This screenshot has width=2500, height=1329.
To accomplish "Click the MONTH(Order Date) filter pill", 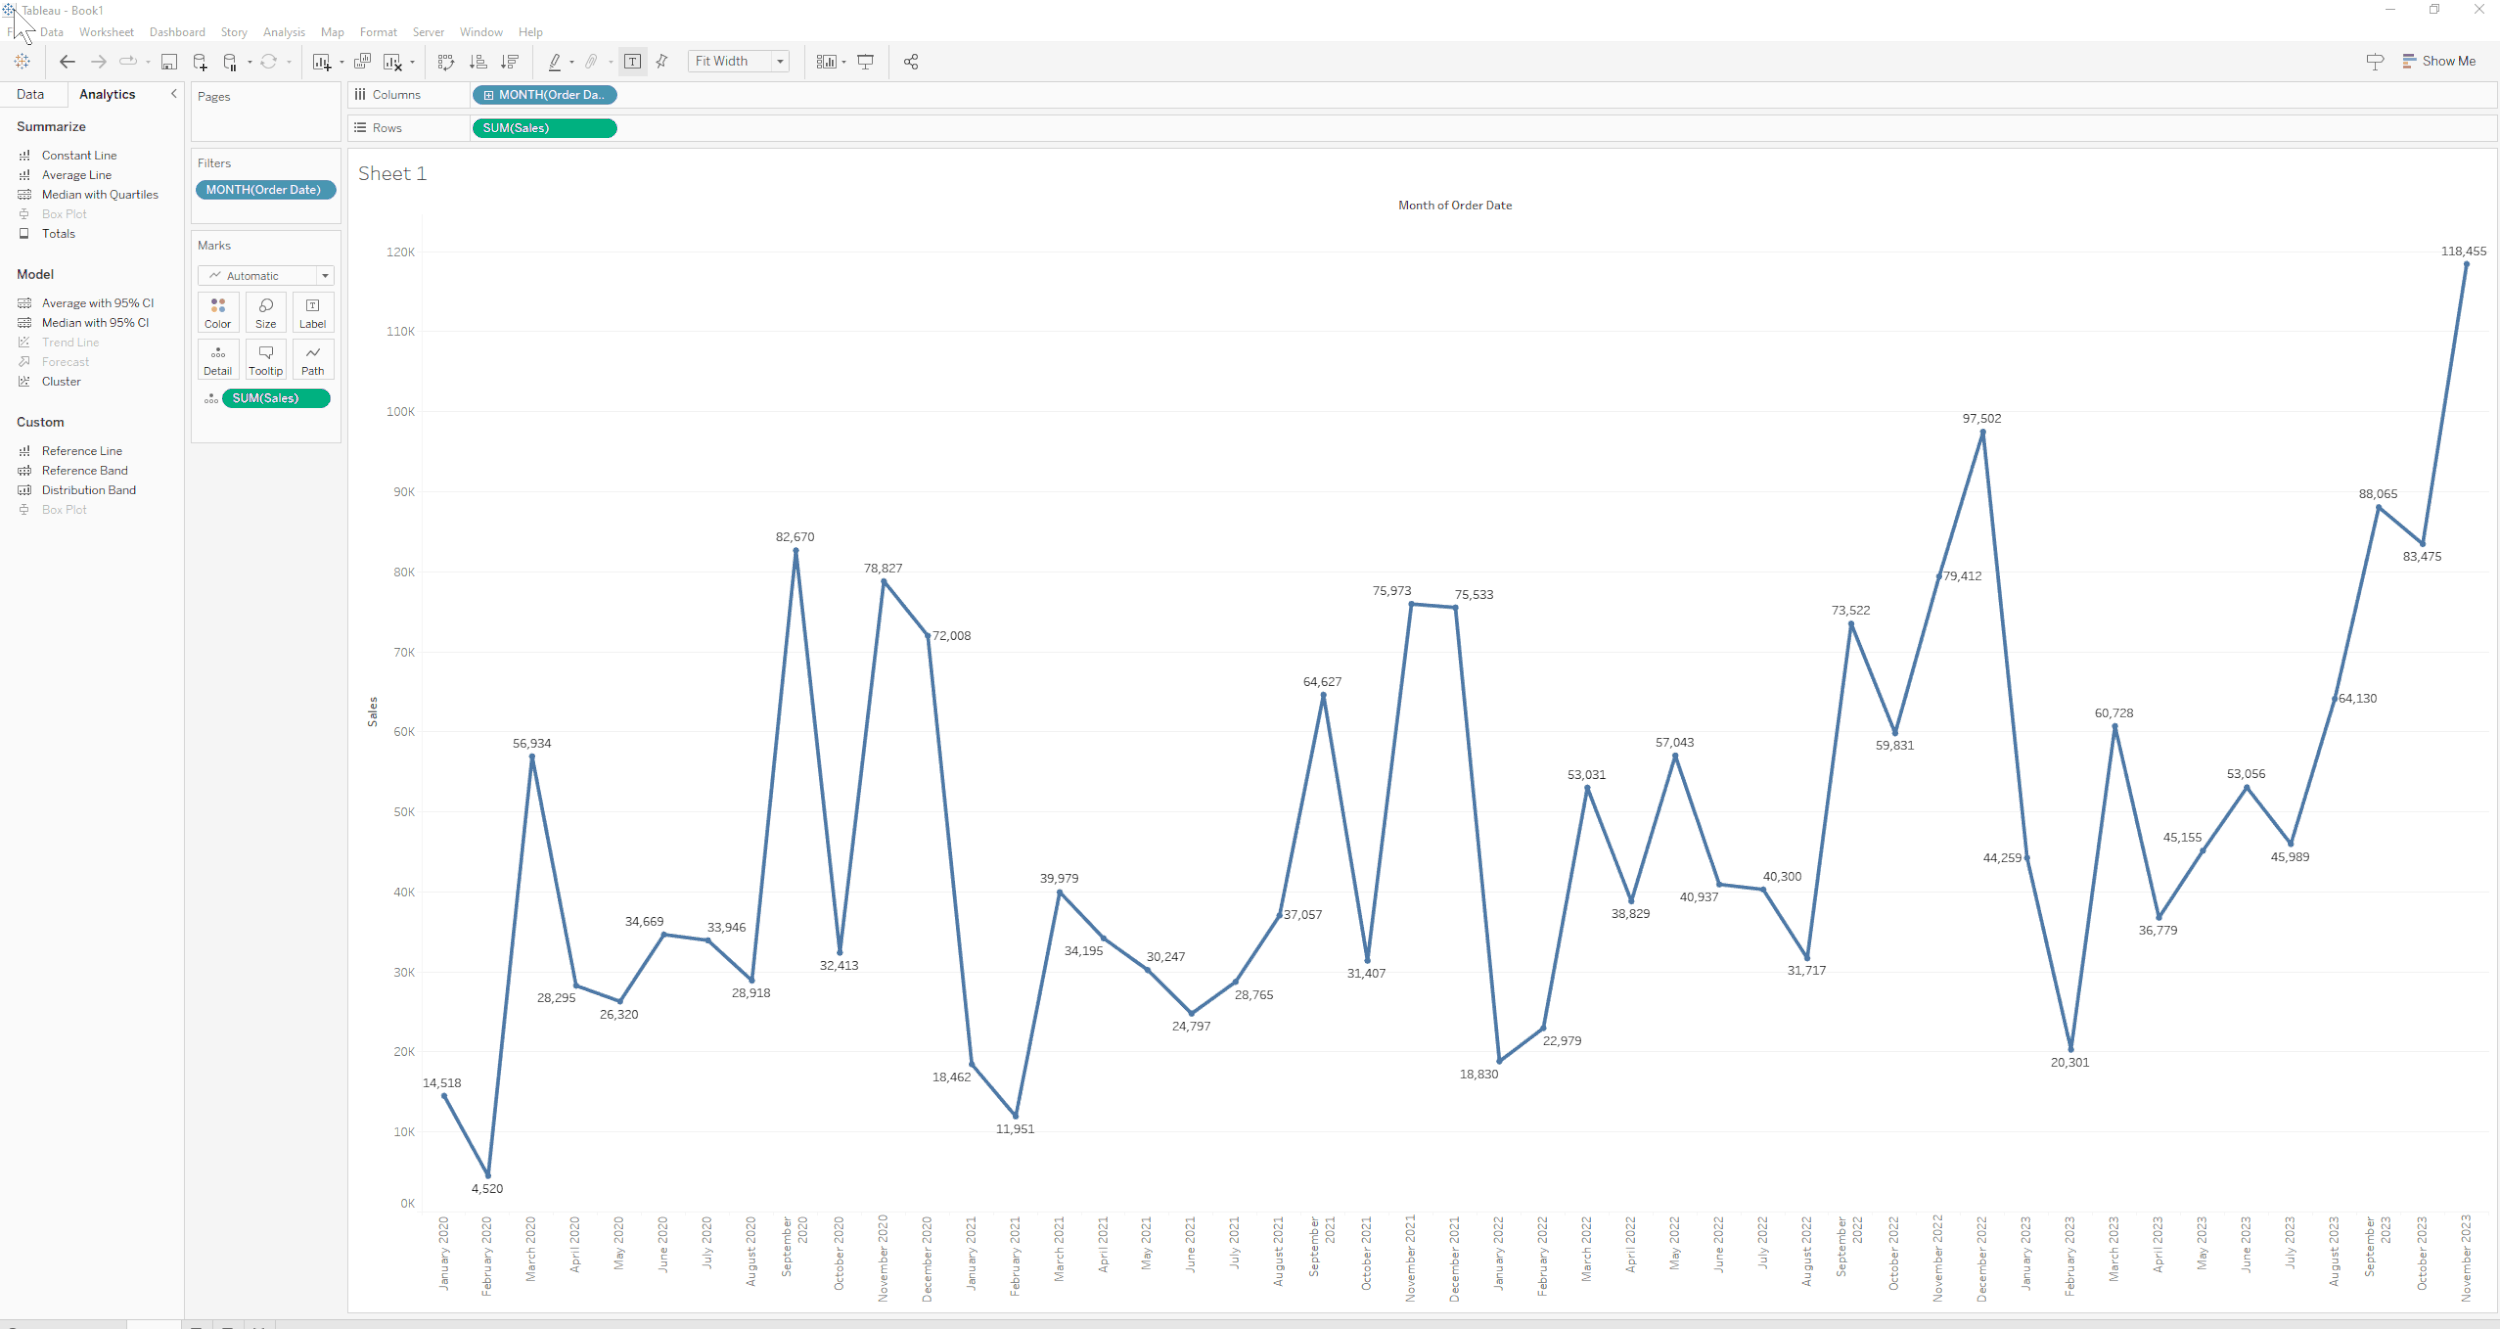I will [264, 190].
